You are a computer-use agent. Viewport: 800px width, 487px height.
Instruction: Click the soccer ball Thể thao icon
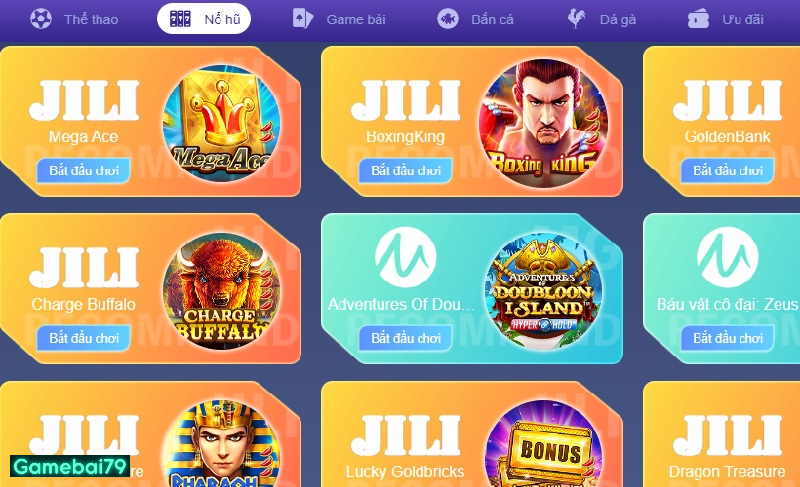(41, 19)
